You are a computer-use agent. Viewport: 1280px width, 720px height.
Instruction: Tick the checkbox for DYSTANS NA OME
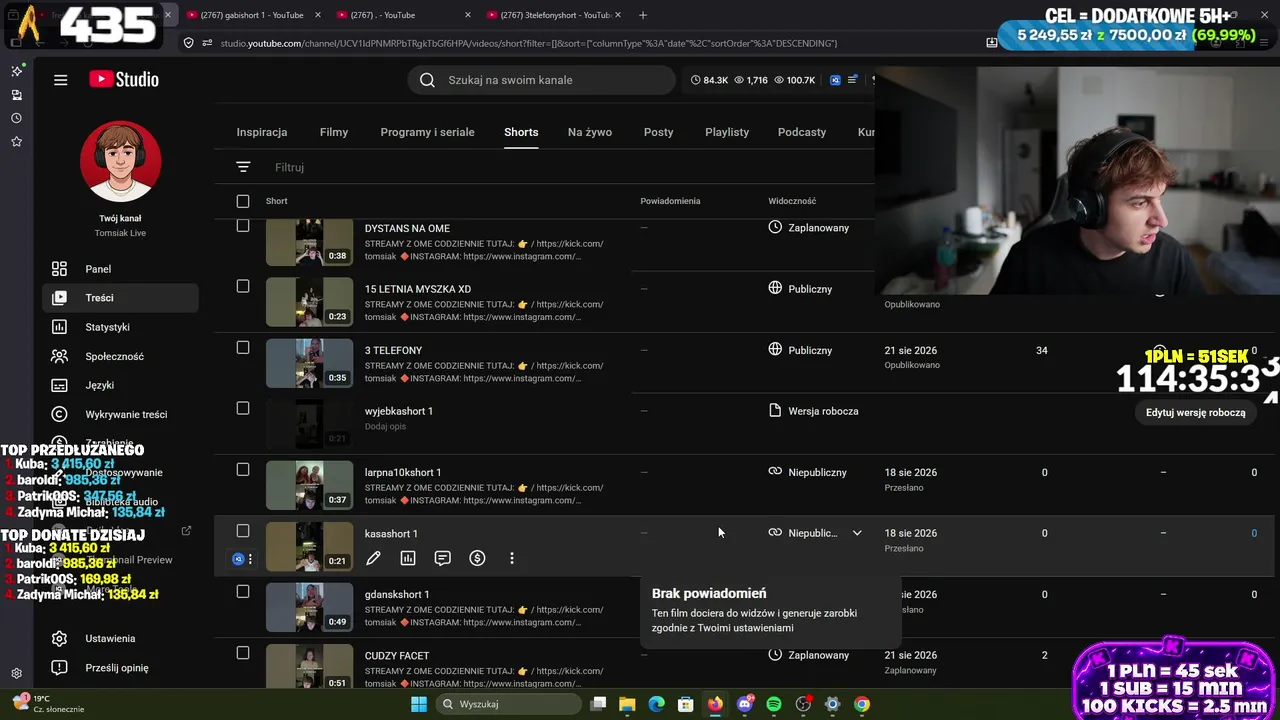click(243, 226)
